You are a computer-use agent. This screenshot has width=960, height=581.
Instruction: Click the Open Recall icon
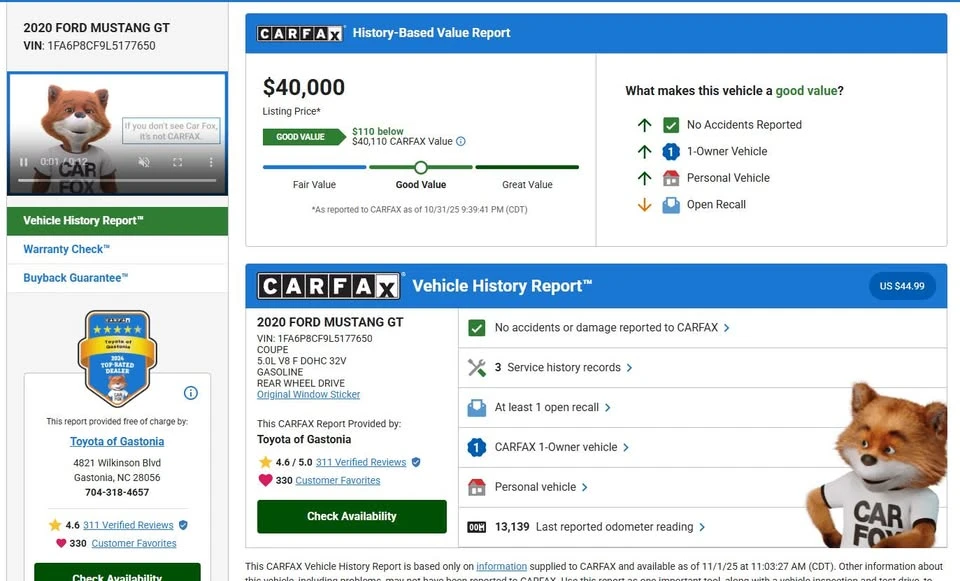[x=671, y=205]
